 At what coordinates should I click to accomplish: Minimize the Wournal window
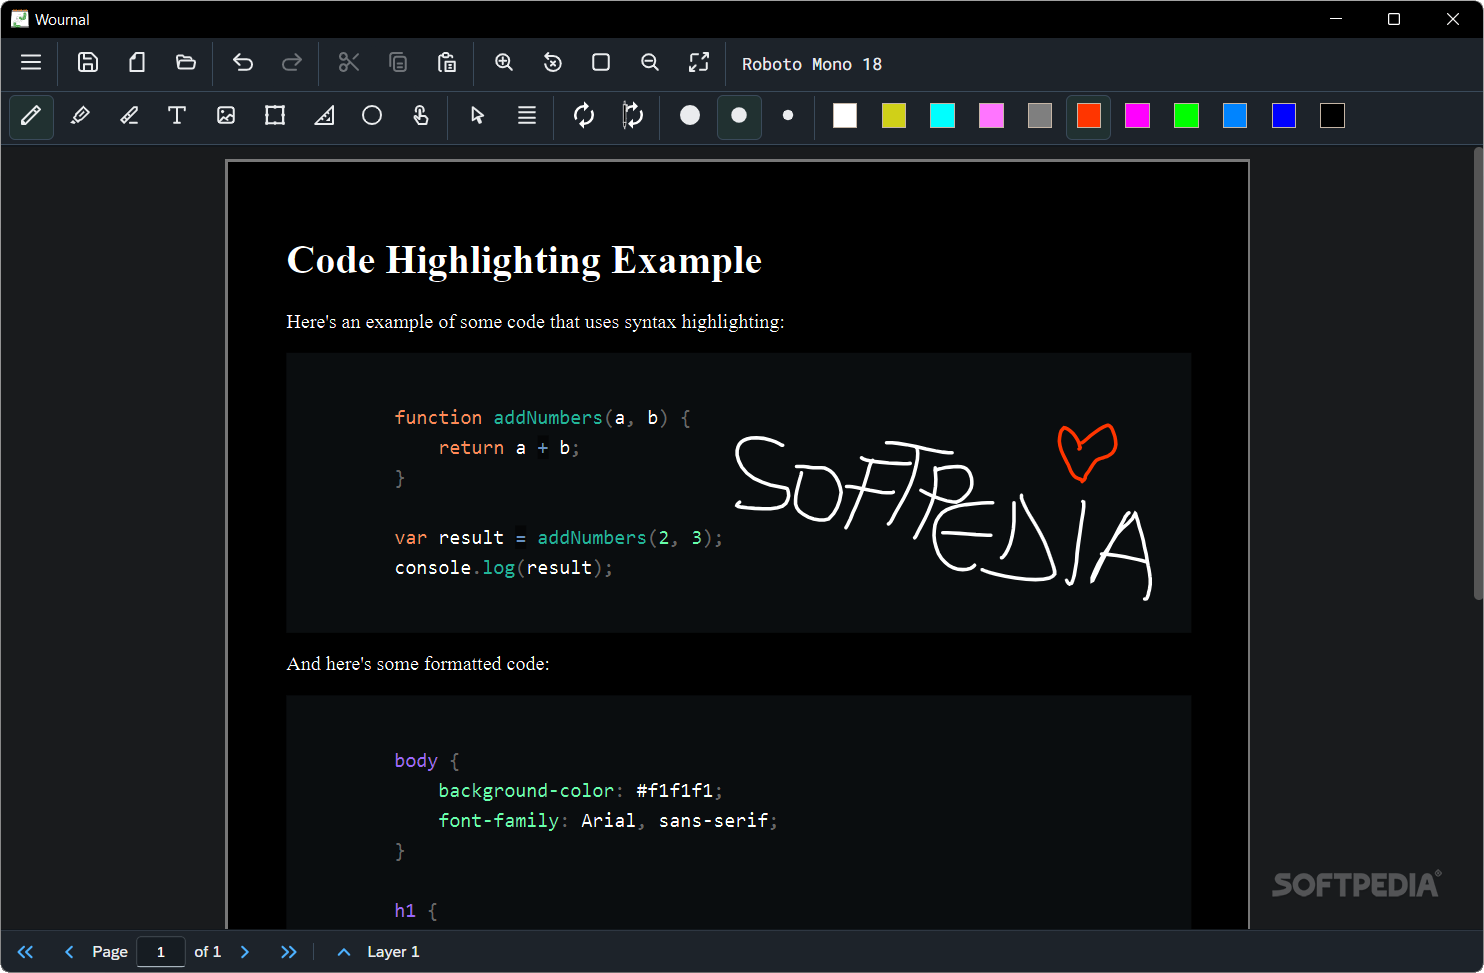pos(1336,19)
